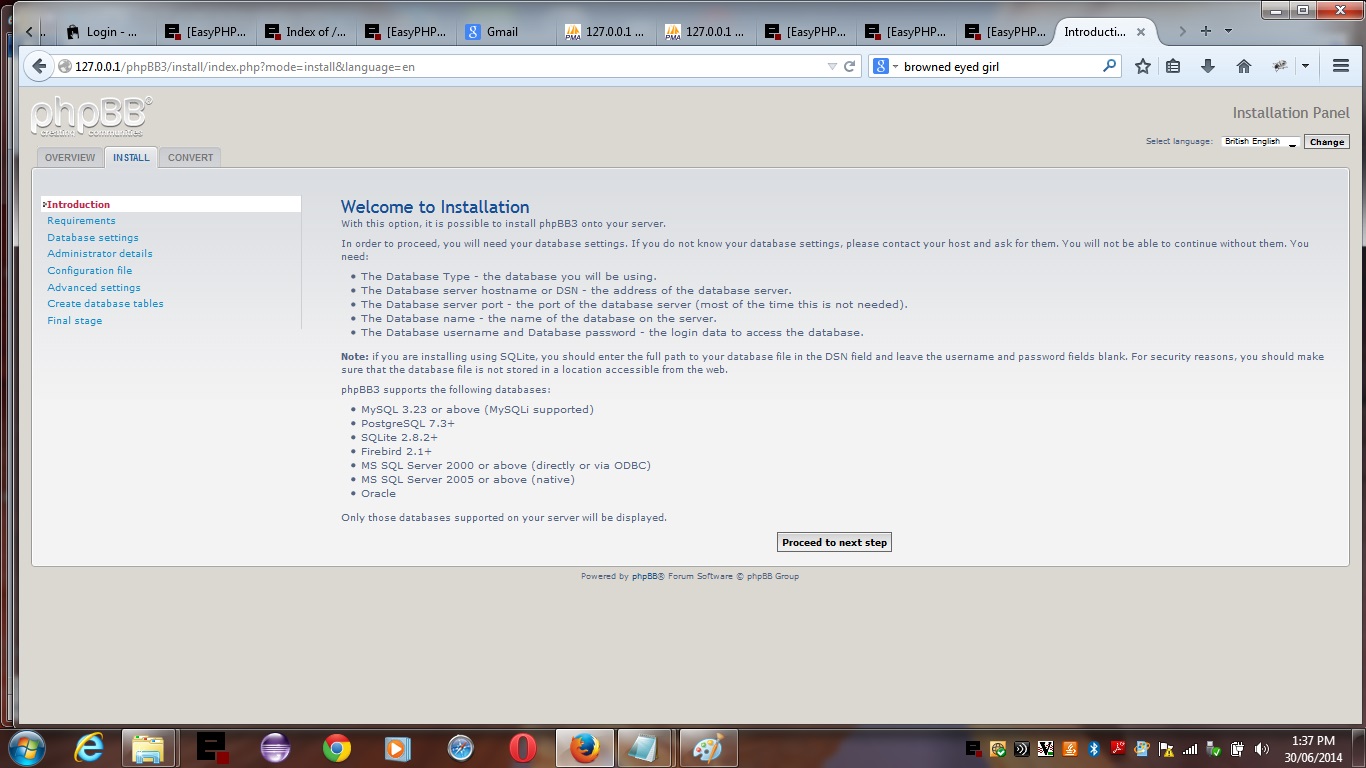Screen dimensions: 1366x768
Task: Select Introduction in install steps
Action: [x=78, y=204]
